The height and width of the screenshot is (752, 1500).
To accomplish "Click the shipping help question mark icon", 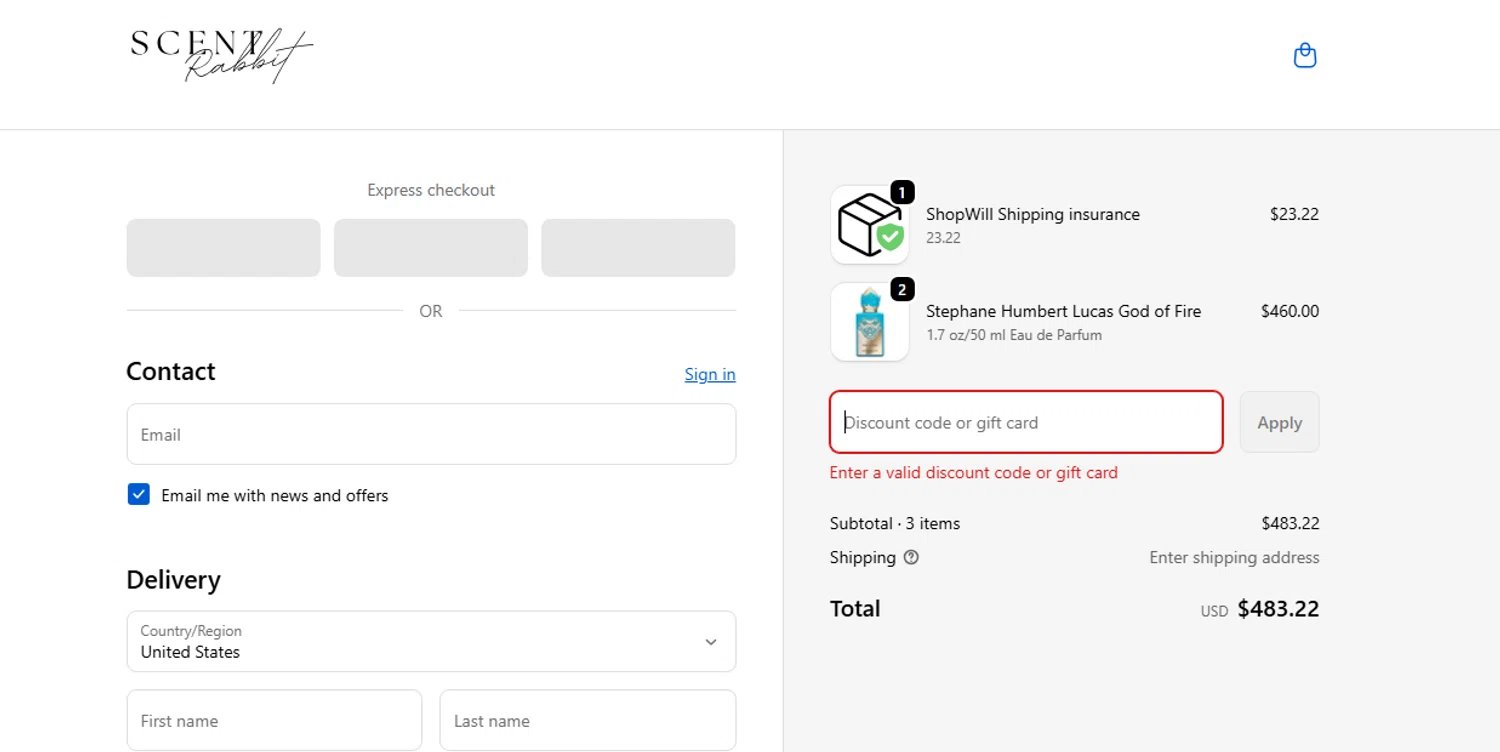I will 911,558.
